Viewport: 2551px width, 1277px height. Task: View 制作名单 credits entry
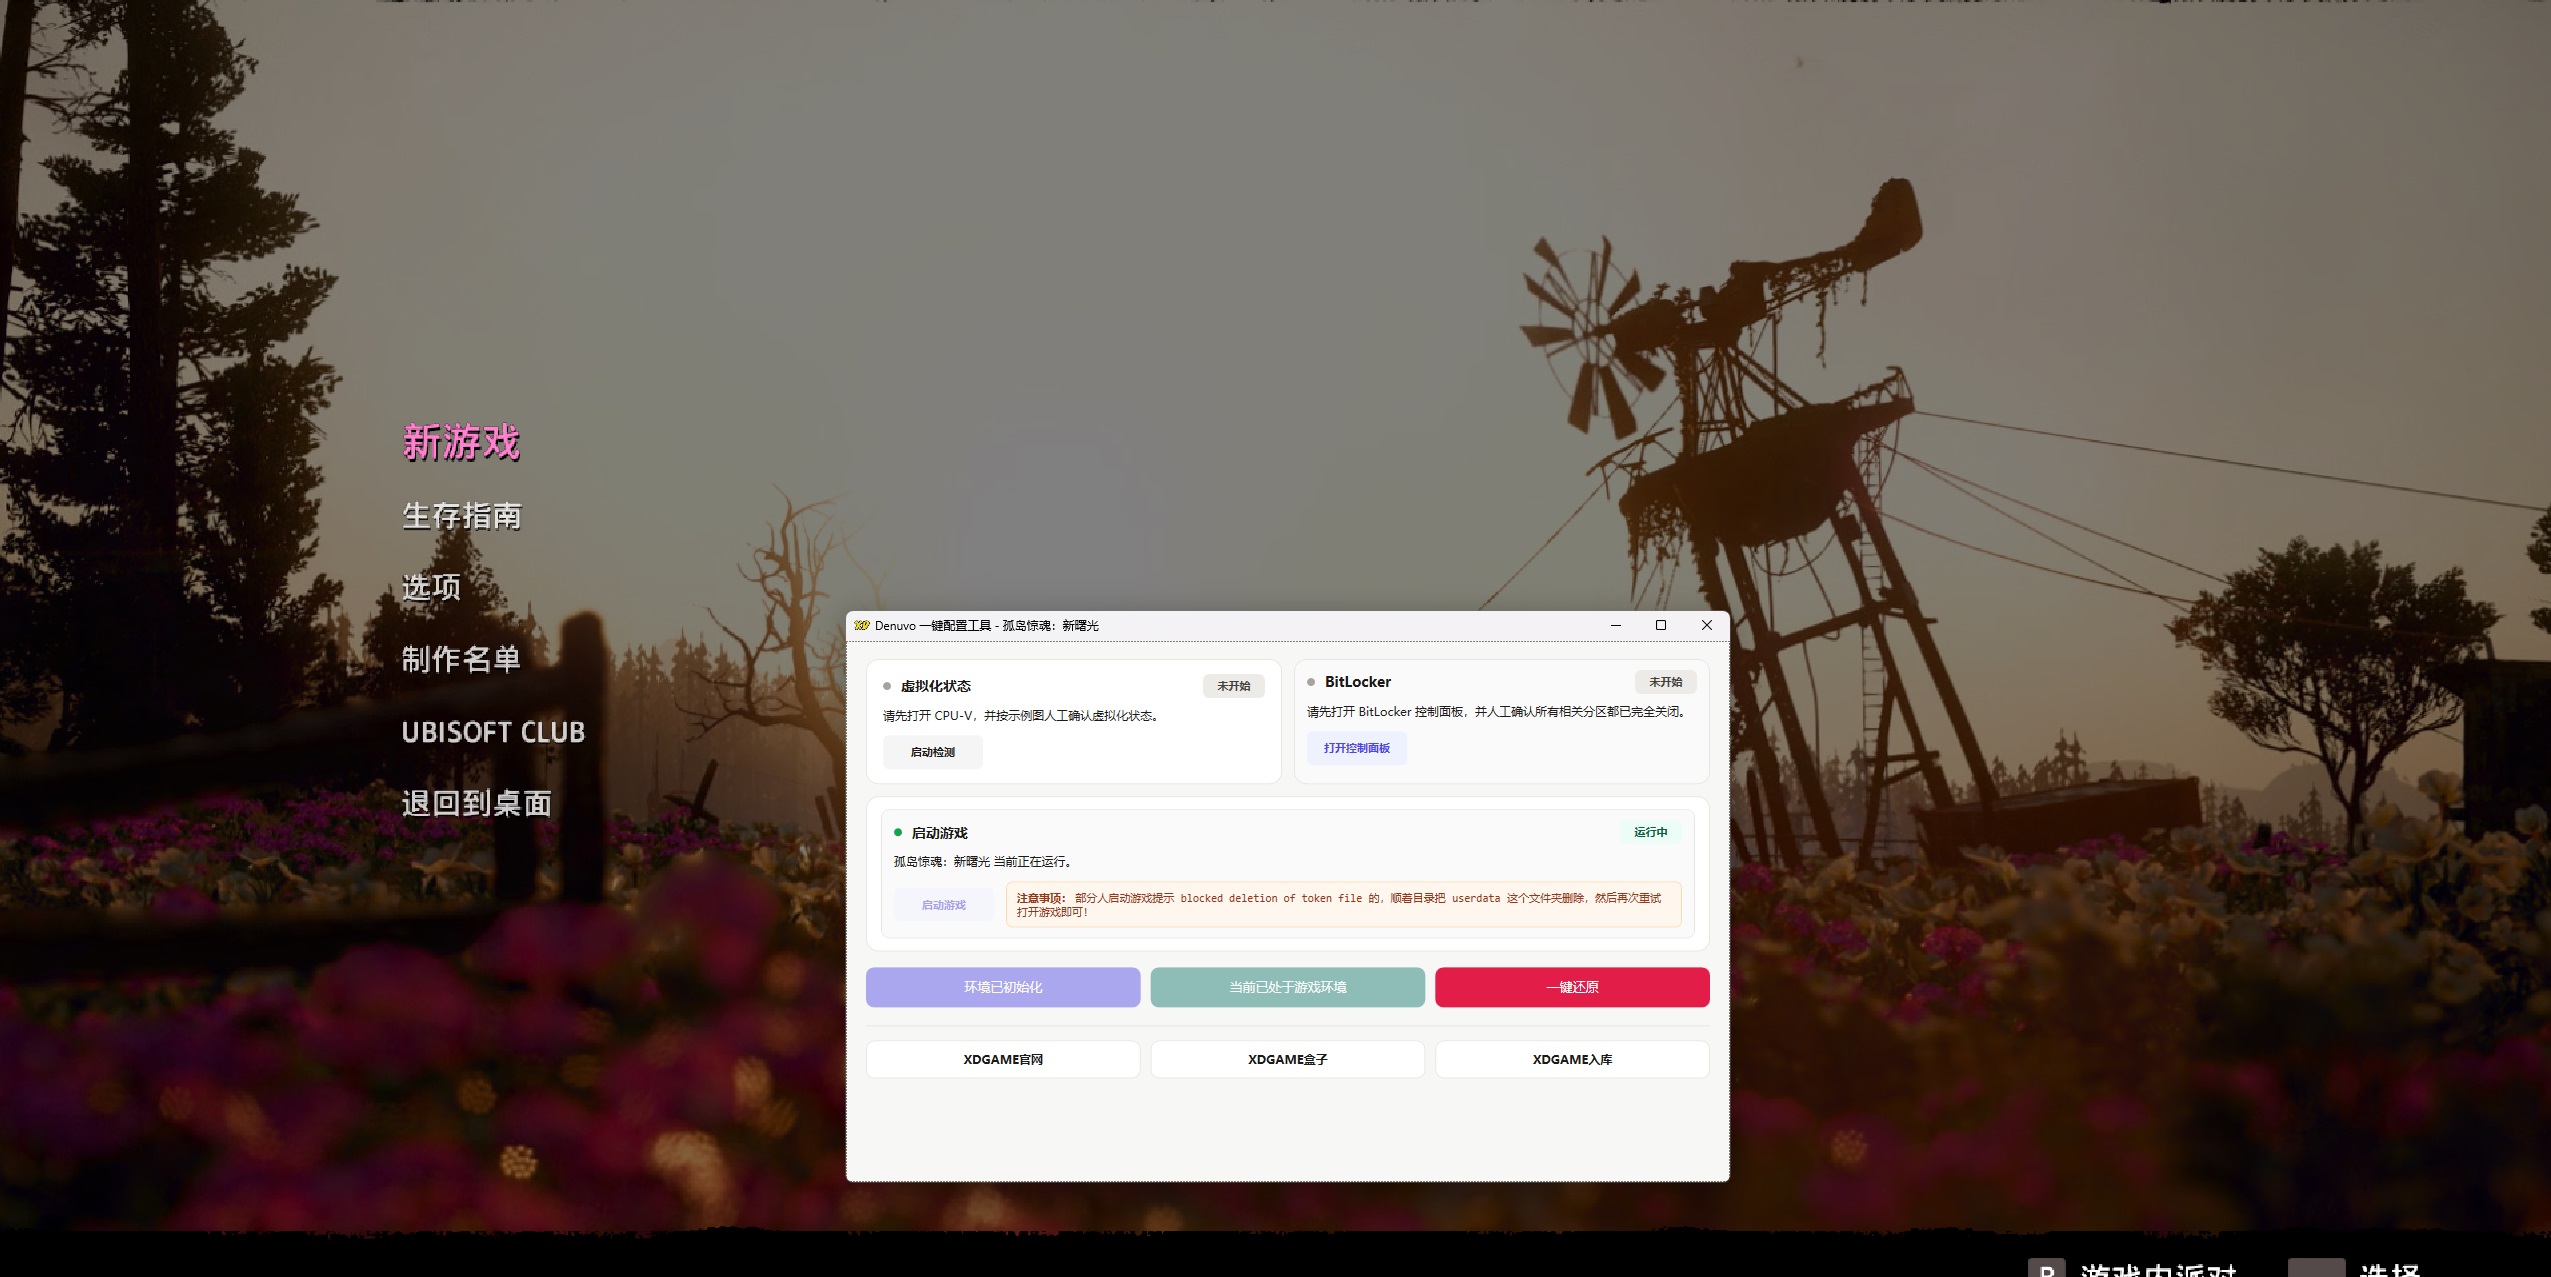click(461, 659)
